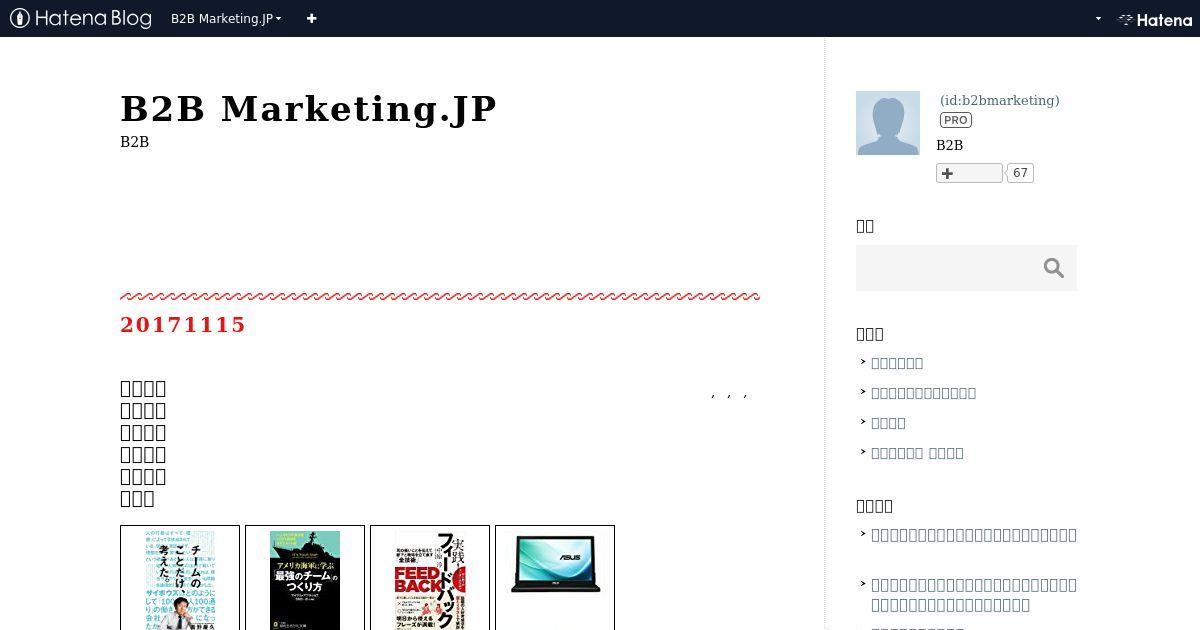Open the first link in sidebar links list
This screenshot has height=630, width=1200.
[x=897, y=363]
